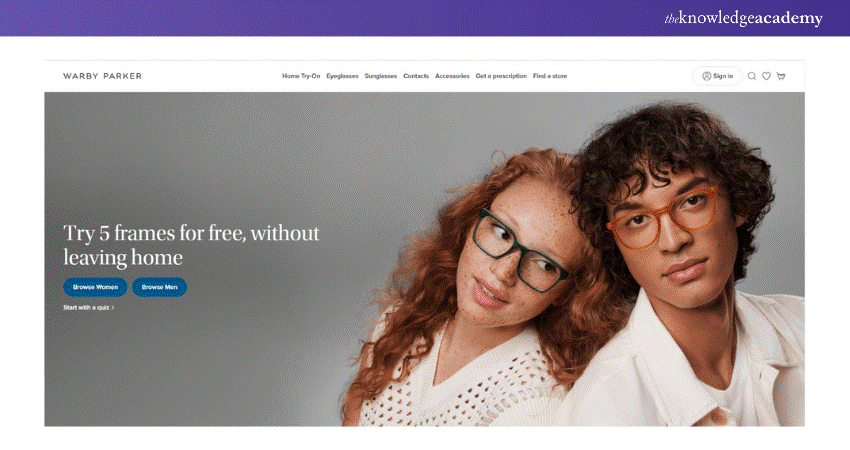The height and width of the screenshot is (450, 850).
Task: Open the shopping cart icon
Action: click(781, 76)
